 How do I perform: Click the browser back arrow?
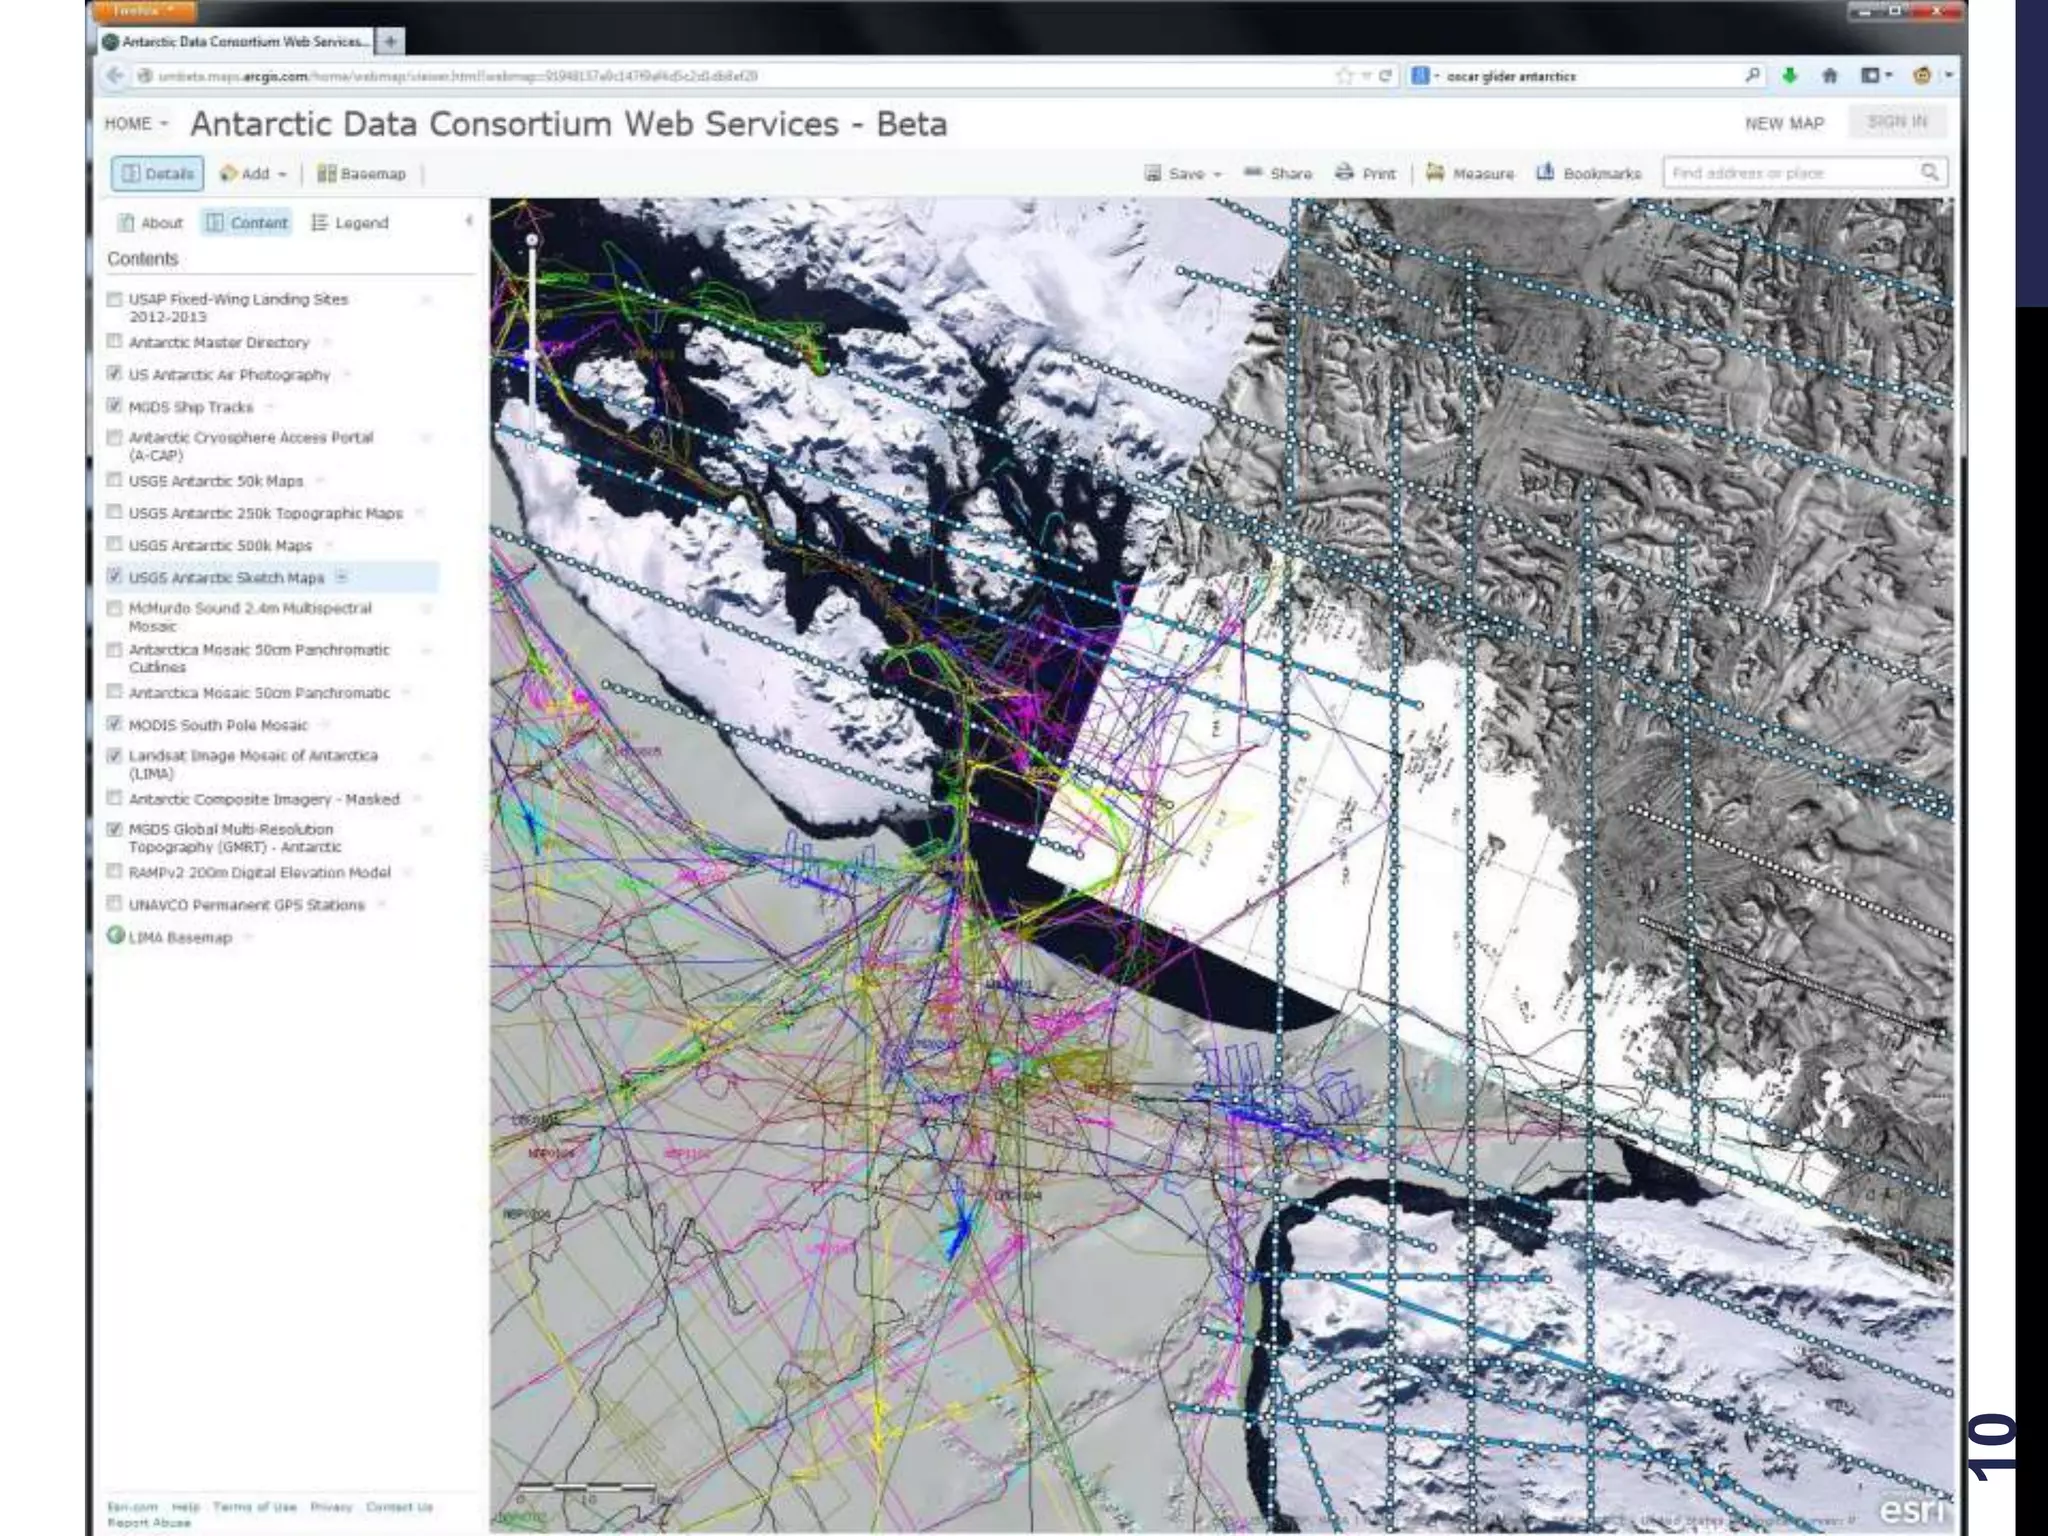[x=115, y=76]
